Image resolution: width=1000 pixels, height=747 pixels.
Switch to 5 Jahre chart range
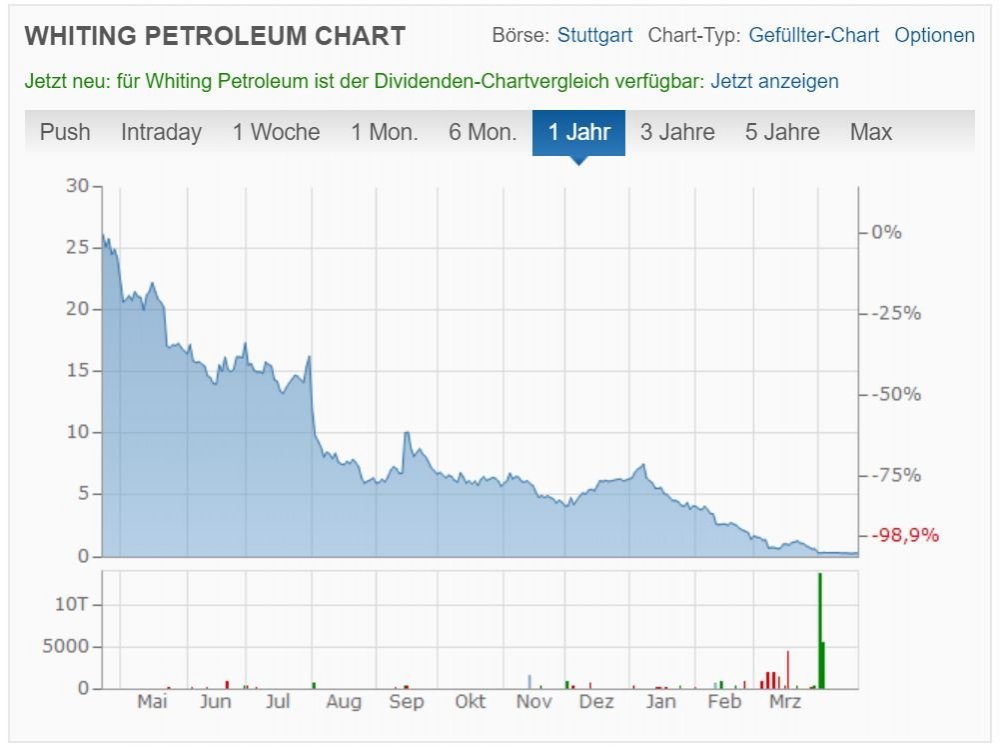point(782,132)
